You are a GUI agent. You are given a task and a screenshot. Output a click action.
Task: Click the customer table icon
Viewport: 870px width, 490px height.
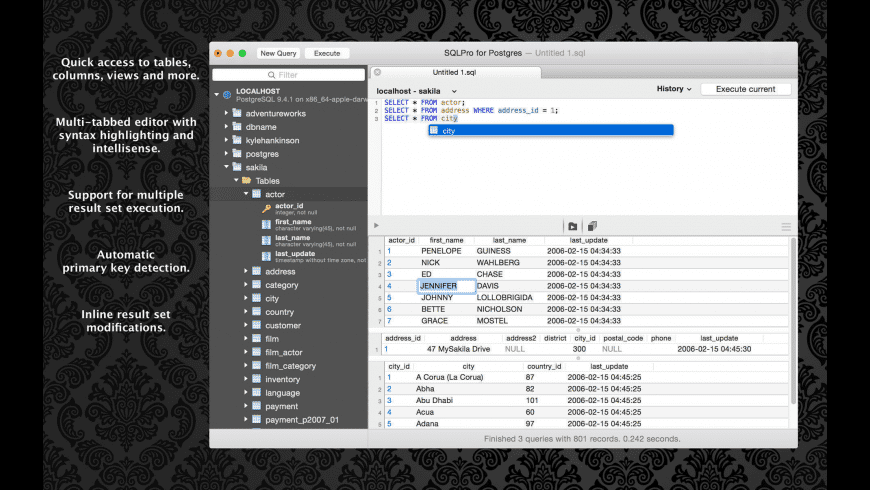pyautogui.click(x=256, y=325)
